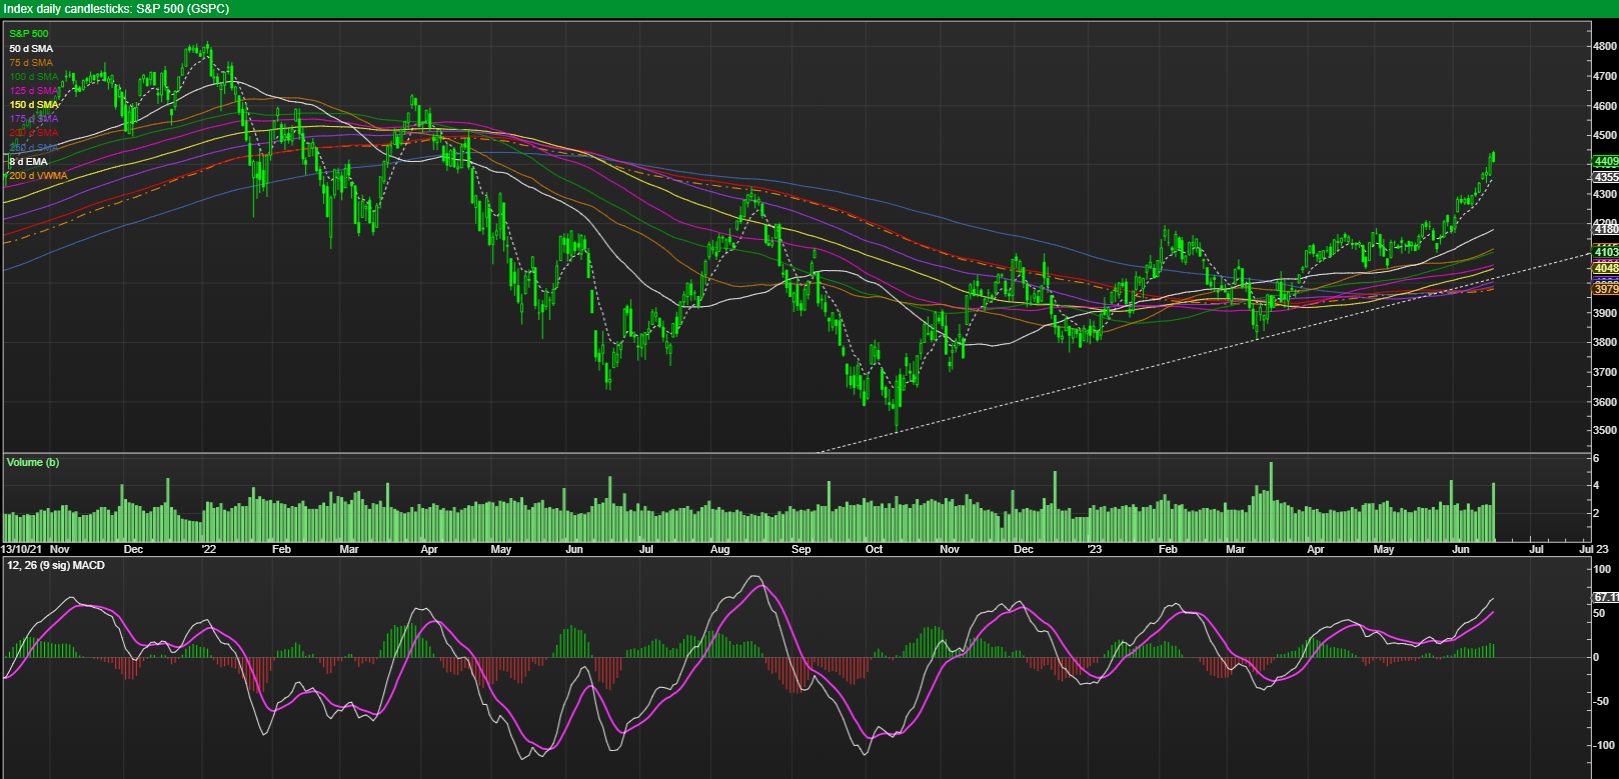Click the '13/10/21' start date label

click(21, 549)
